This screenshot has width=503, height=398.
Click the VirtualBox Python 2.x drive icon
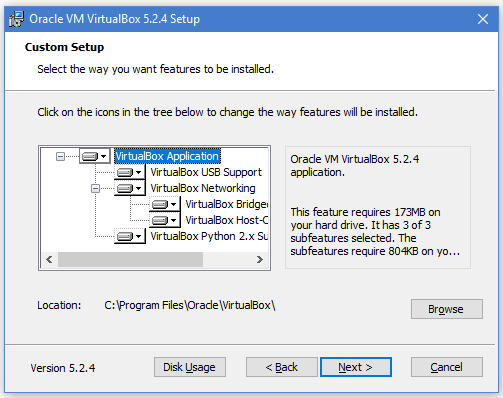click(130, 236)
